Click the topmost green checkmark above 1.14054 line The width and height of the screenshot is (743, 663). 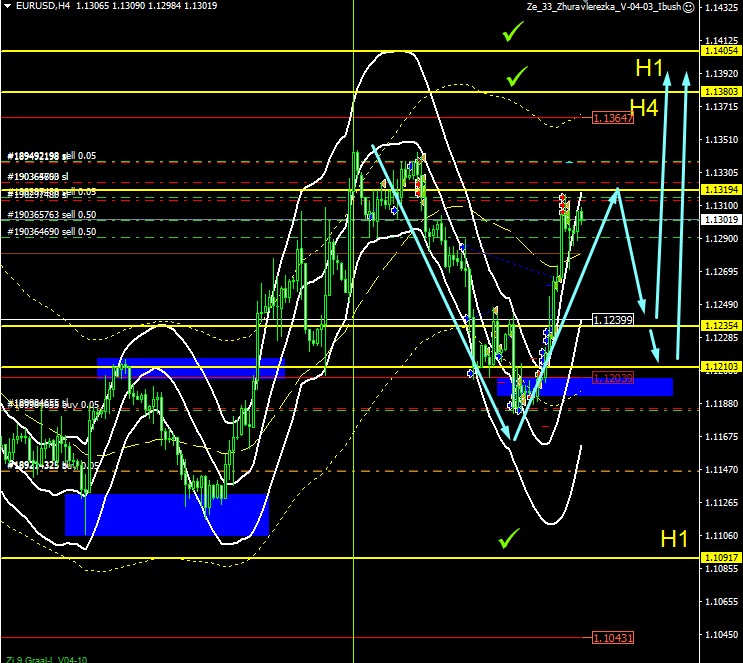click(x=513, y=33)
